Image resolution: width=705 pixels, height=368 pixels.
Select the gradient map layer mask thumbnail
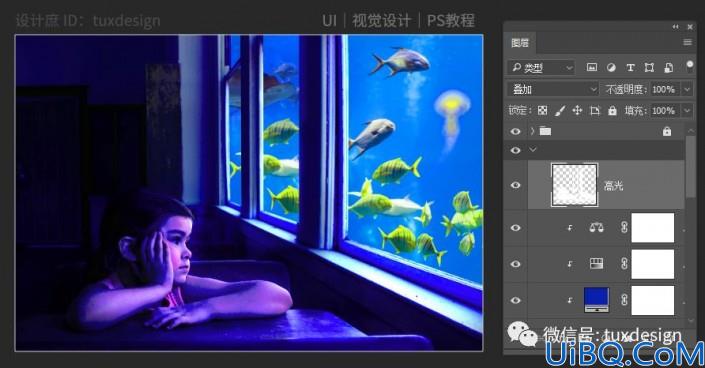tap(652, 264)
